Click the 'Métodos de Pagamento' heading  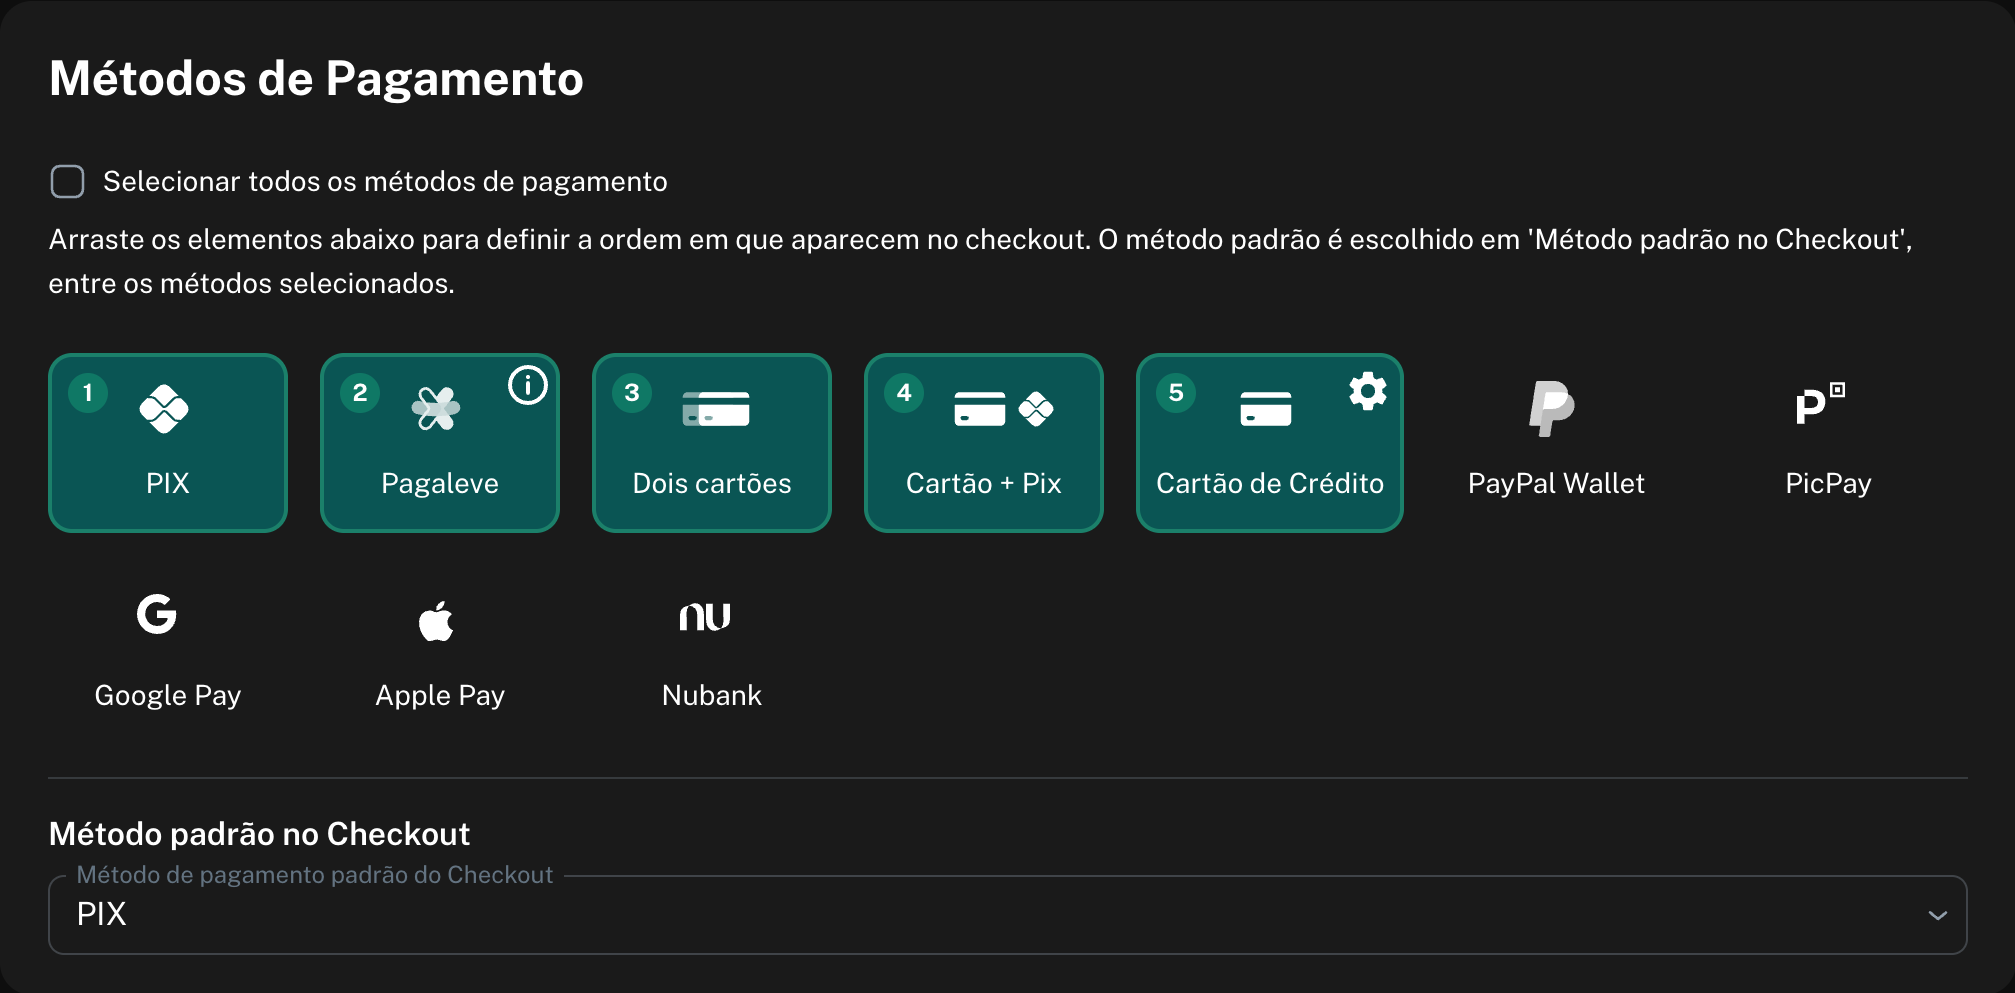click(316, 79)
